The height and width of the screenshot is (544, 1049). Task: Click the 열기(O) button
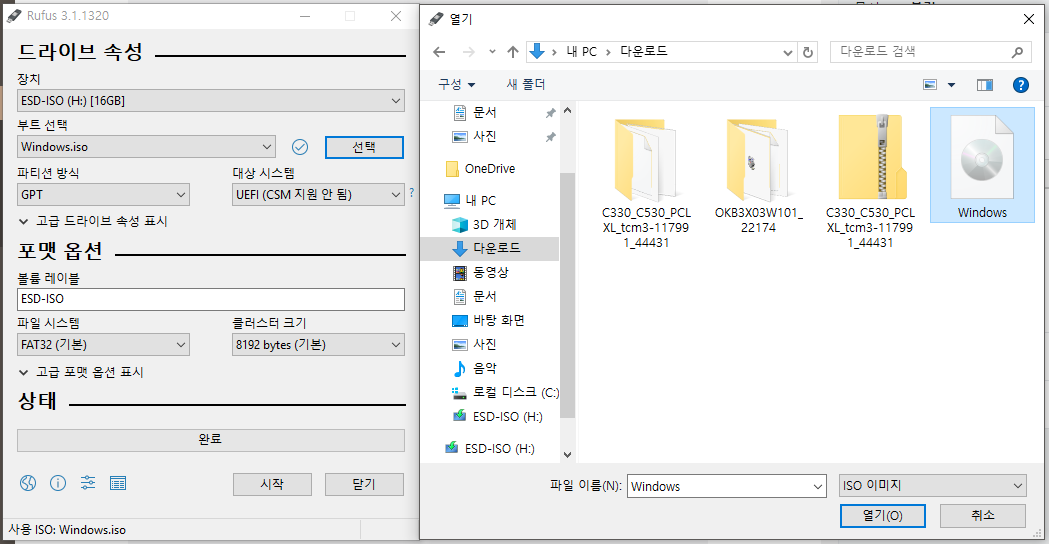882,516
